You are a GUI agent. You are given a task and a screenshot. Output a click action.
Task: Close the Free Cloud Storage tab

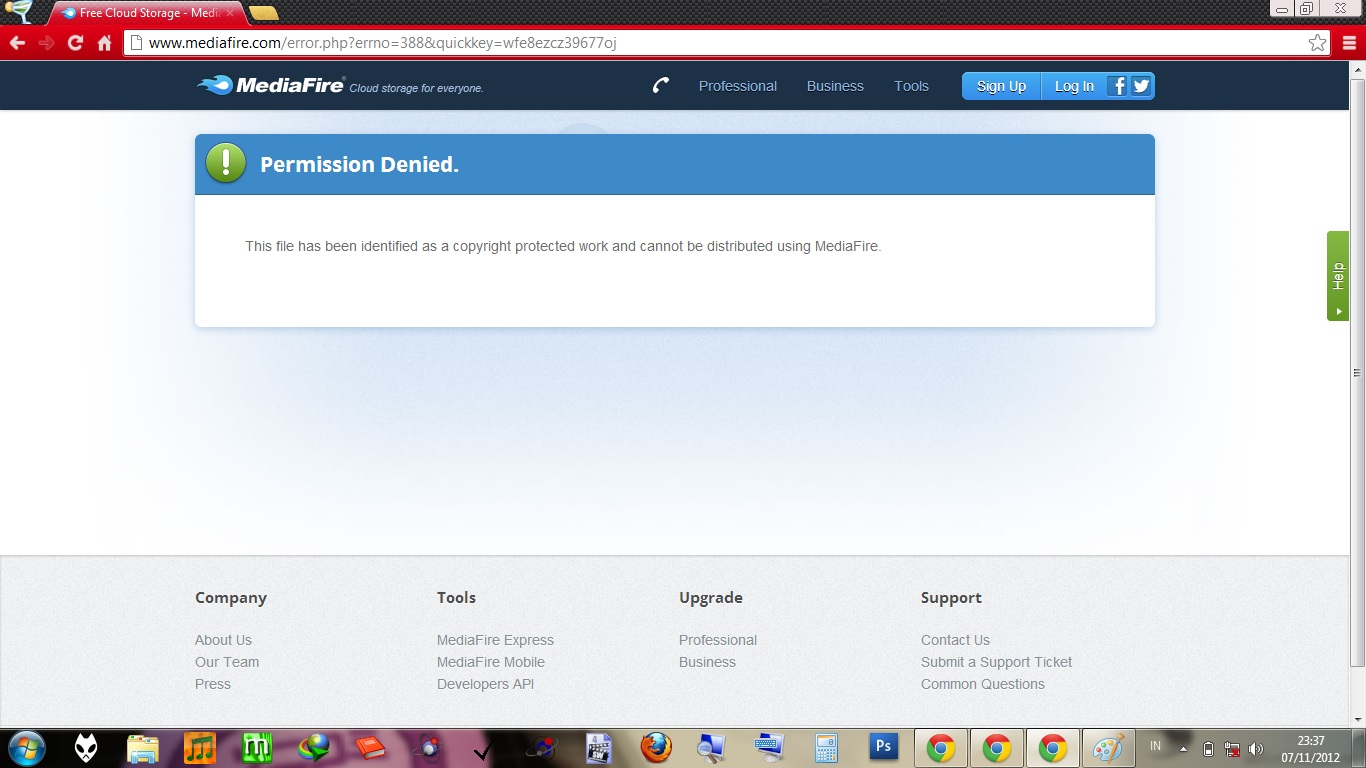(x=231, y=14)
